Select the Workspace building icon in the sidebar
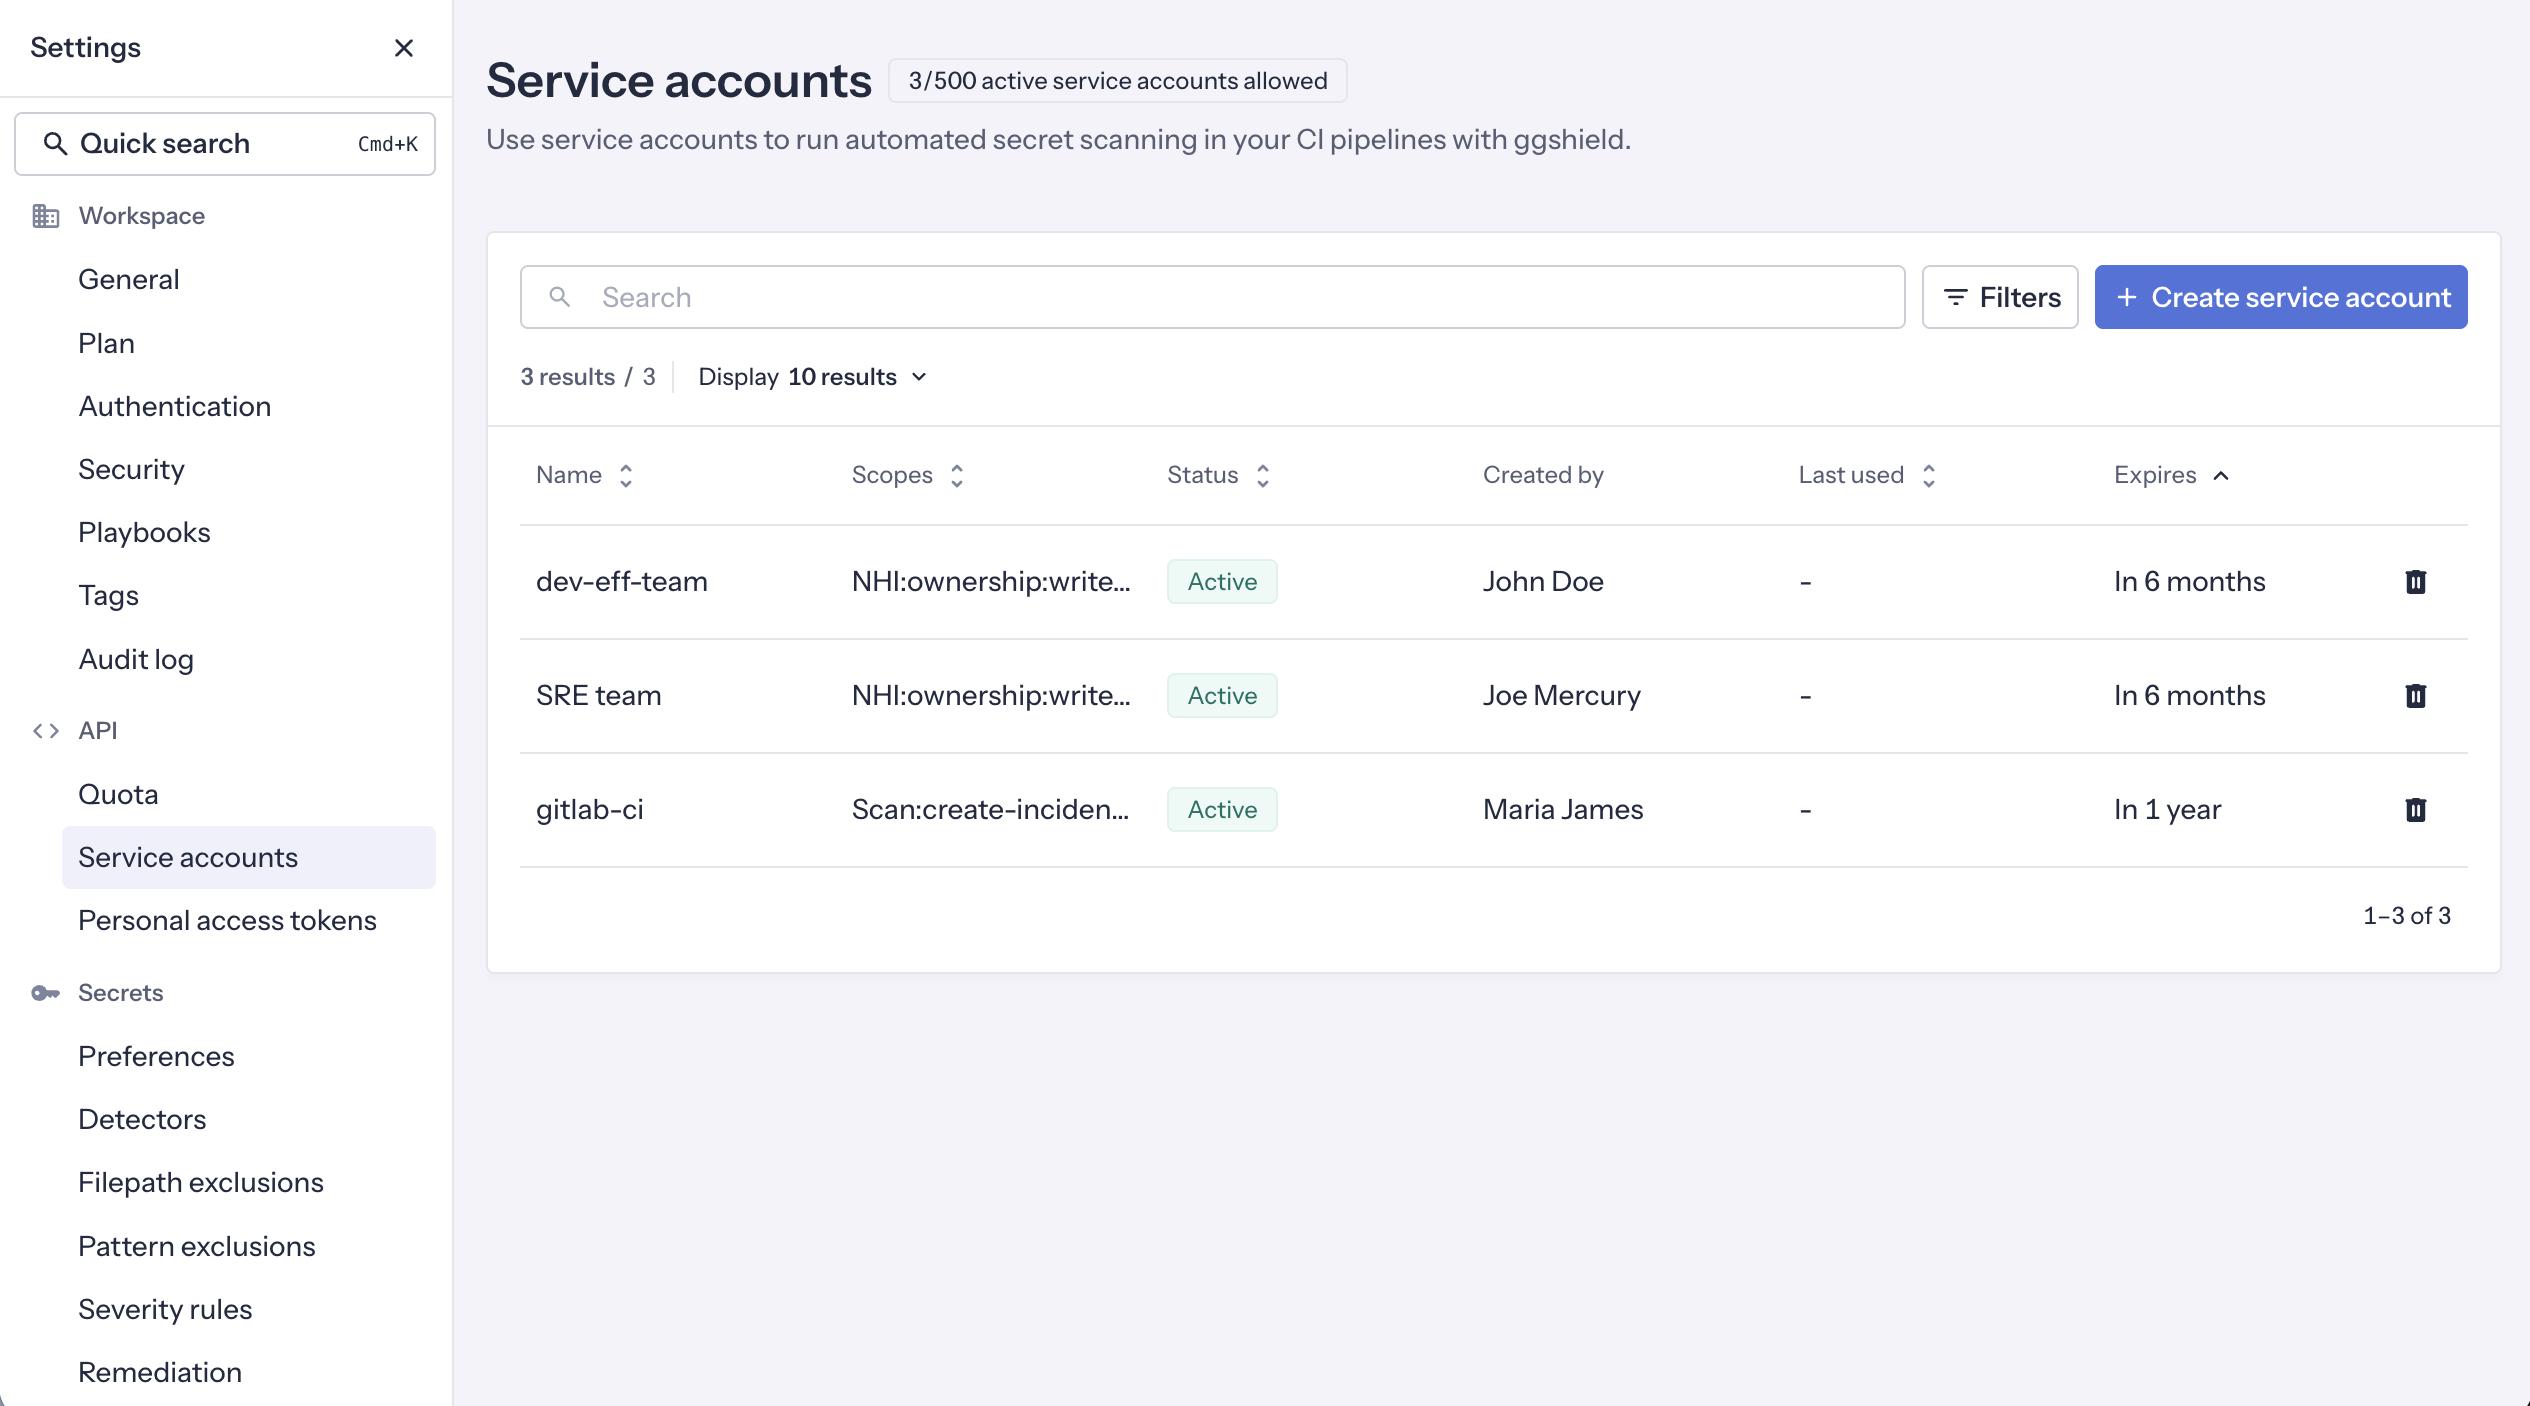Viewport: 2530px width, 1406px height. (47, 215)
